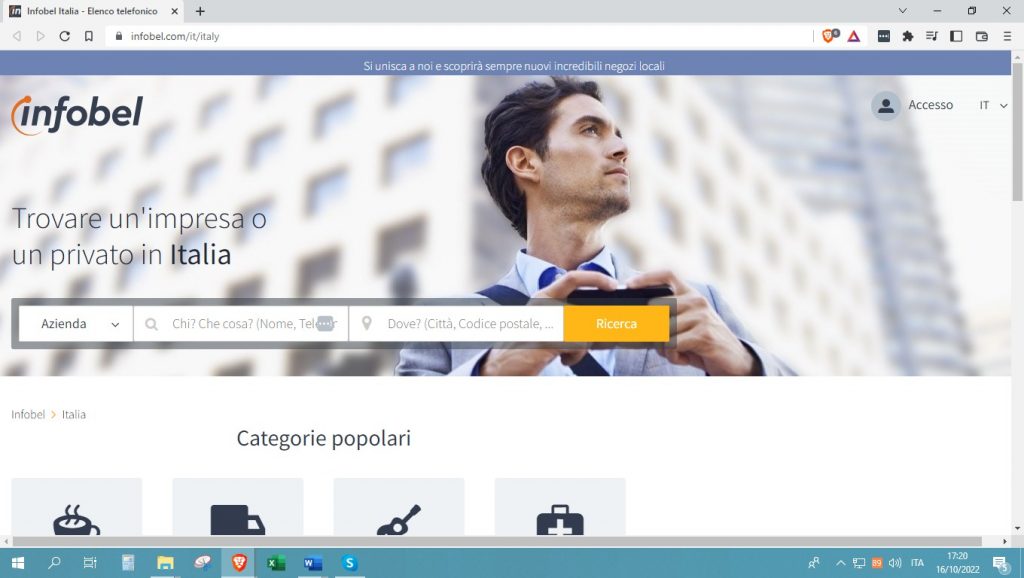This screenshot has width=1024, height=578.
Task: Open a new browser tab
Action: click(x=200, y=11)
